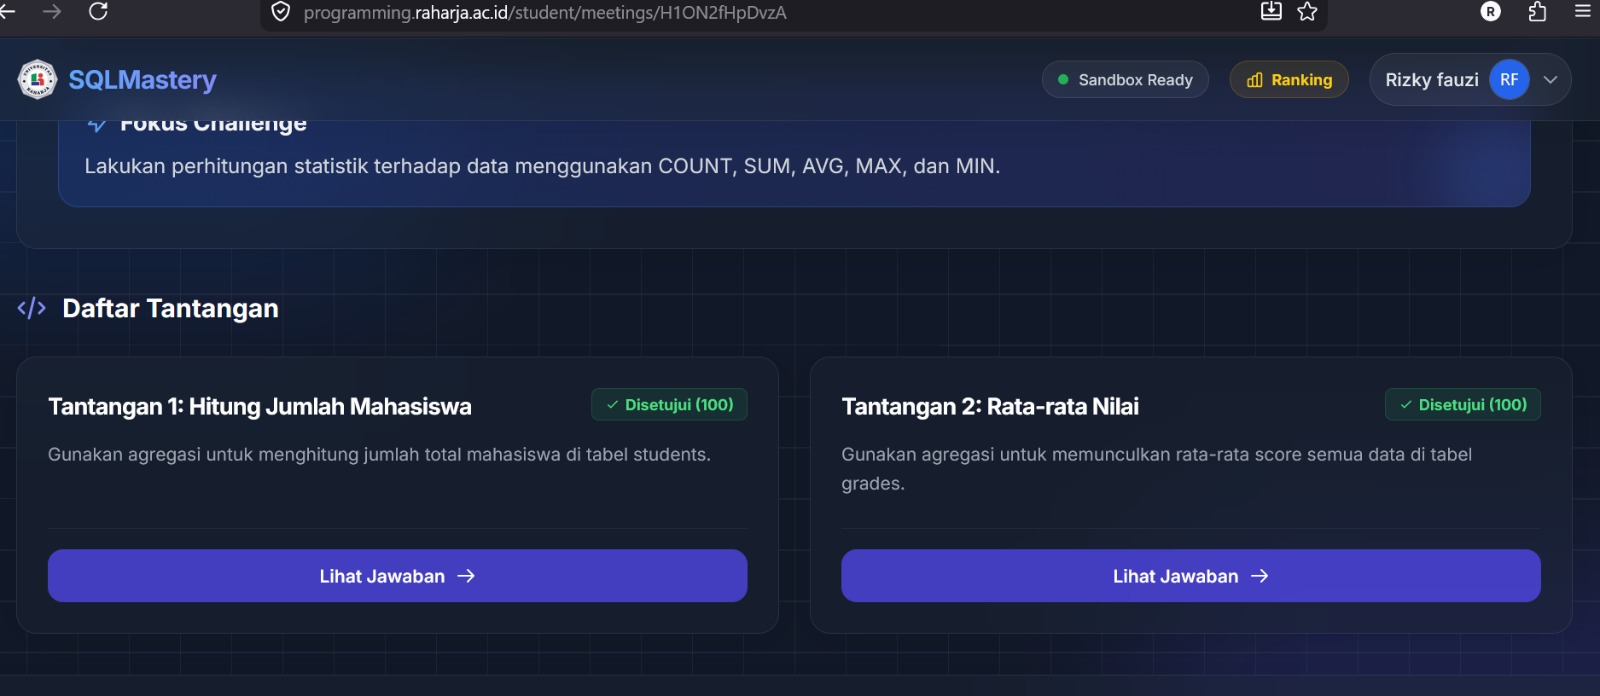Expand the Rizky fauzi account chevron
Image resolution: width=1600 pixels, height=696 pixels.
(1550, 80)
